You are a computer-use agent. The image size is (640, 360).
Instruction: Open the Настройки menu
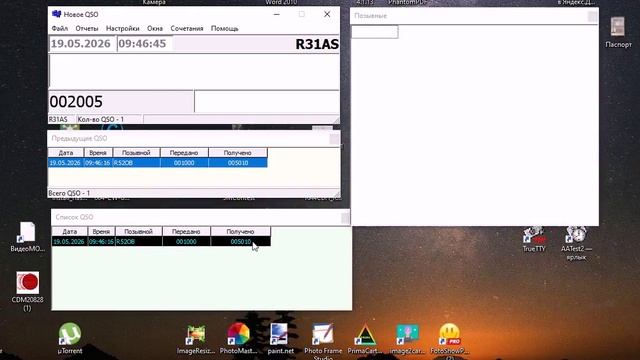coord(122,29)
